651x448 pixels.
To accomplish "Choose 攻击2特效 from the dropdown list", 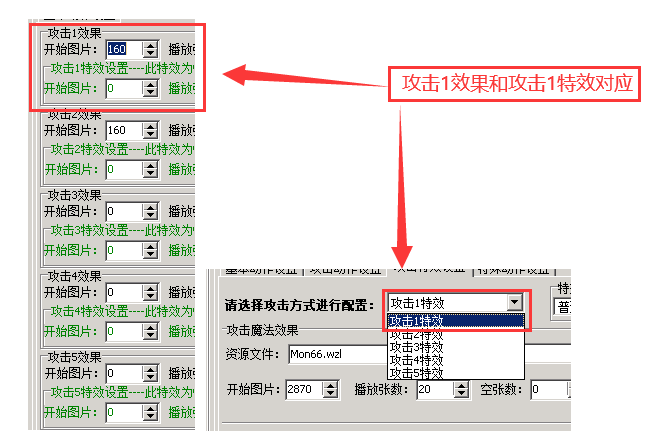I will 416,334.
